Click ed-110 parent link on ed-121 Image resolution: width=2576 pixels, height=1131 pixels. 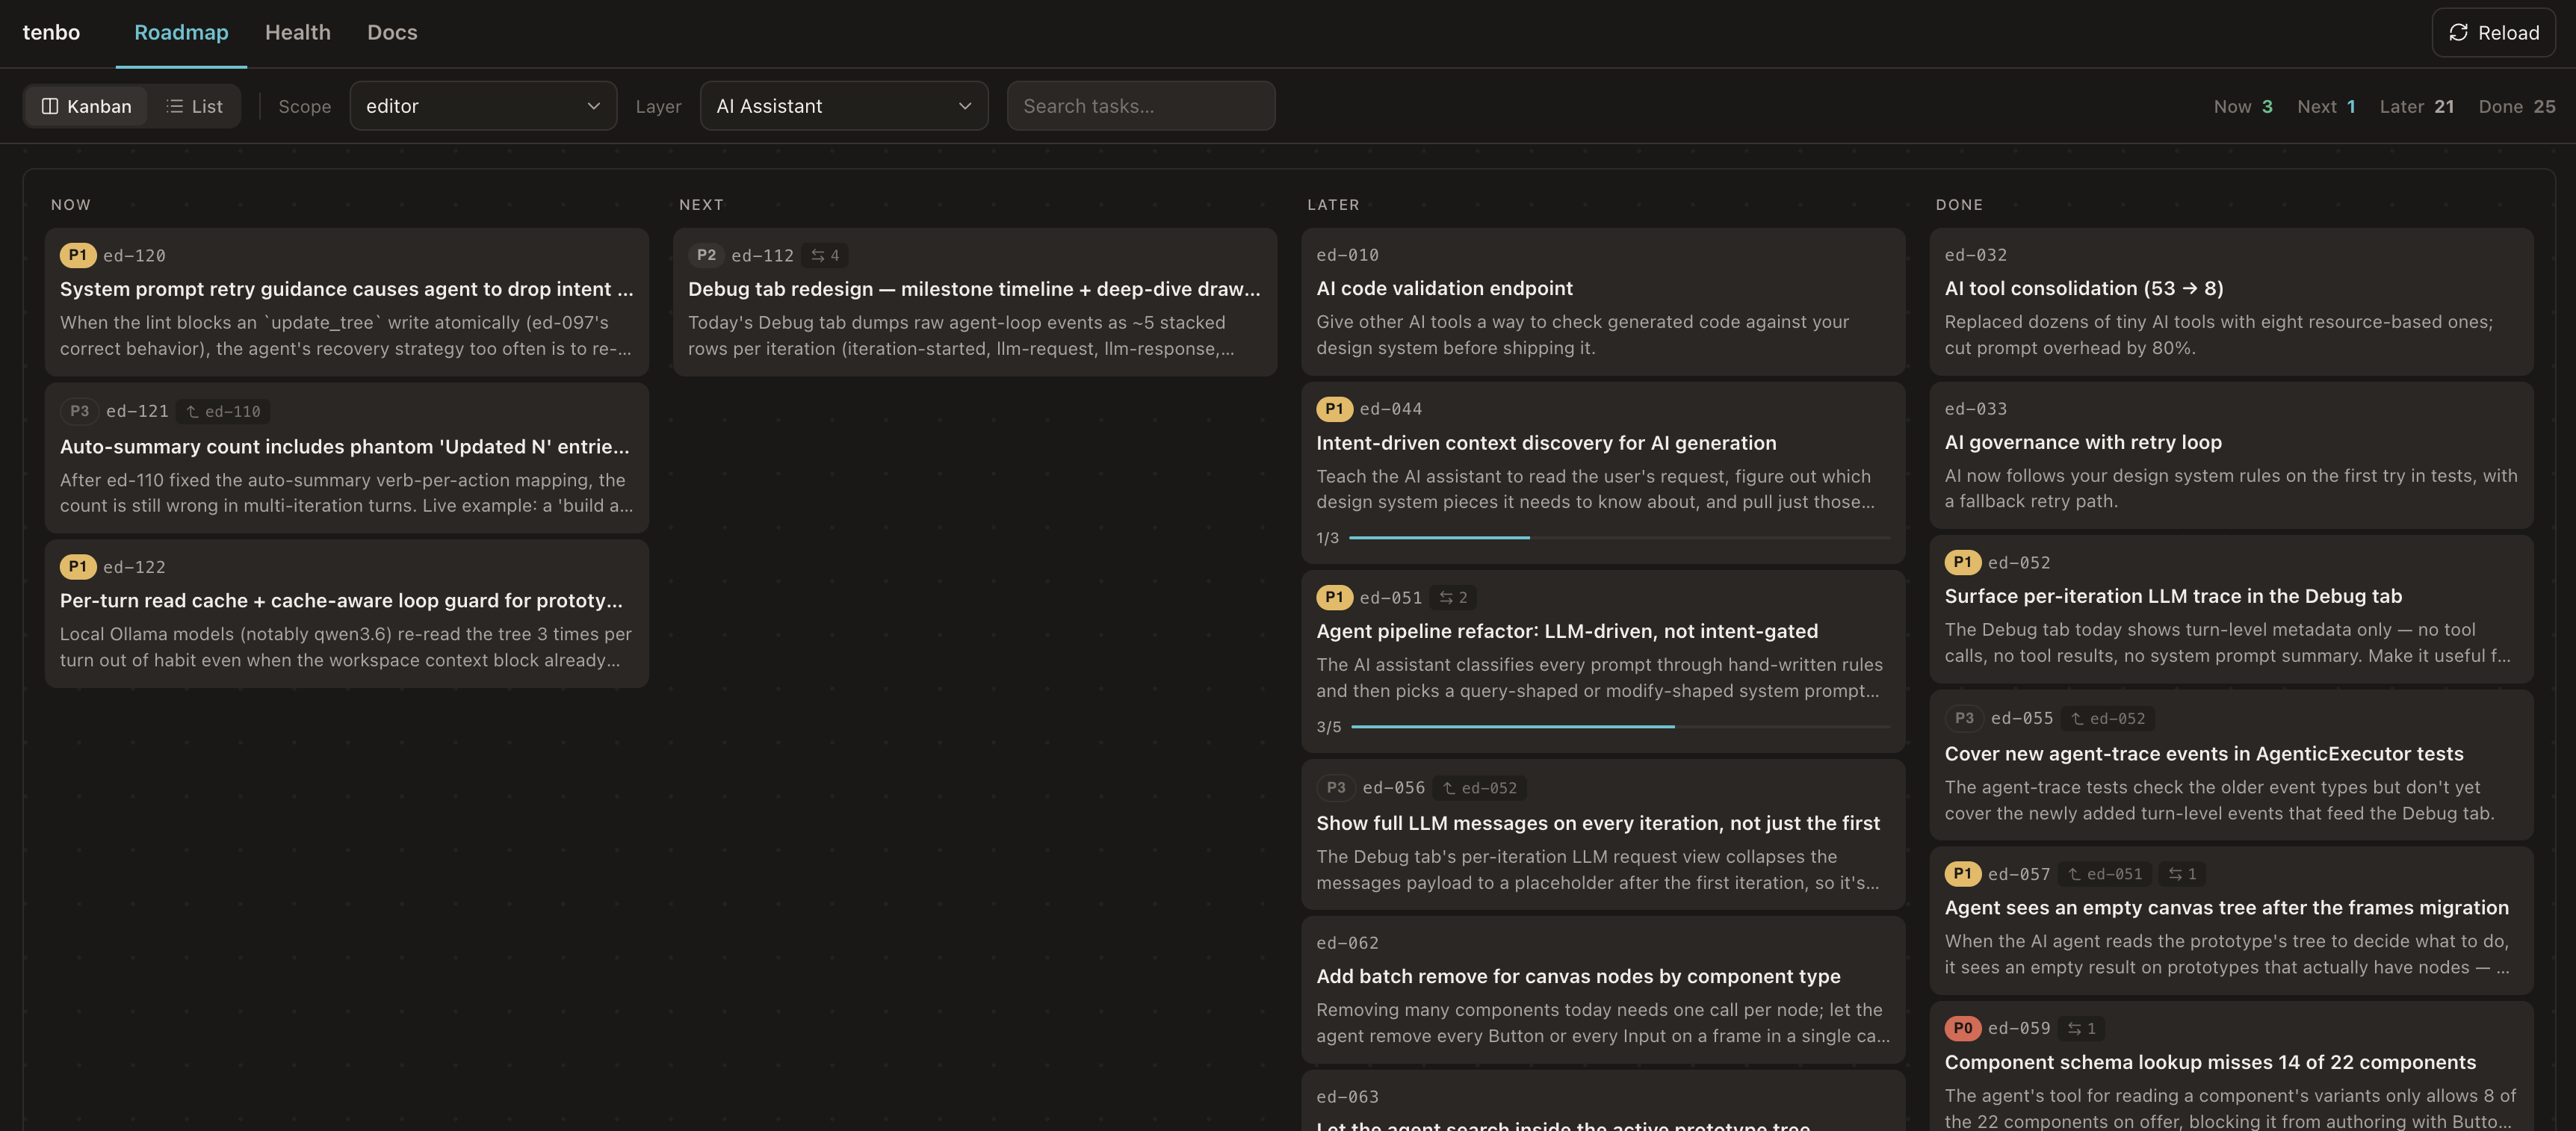(x=223, y=411)
